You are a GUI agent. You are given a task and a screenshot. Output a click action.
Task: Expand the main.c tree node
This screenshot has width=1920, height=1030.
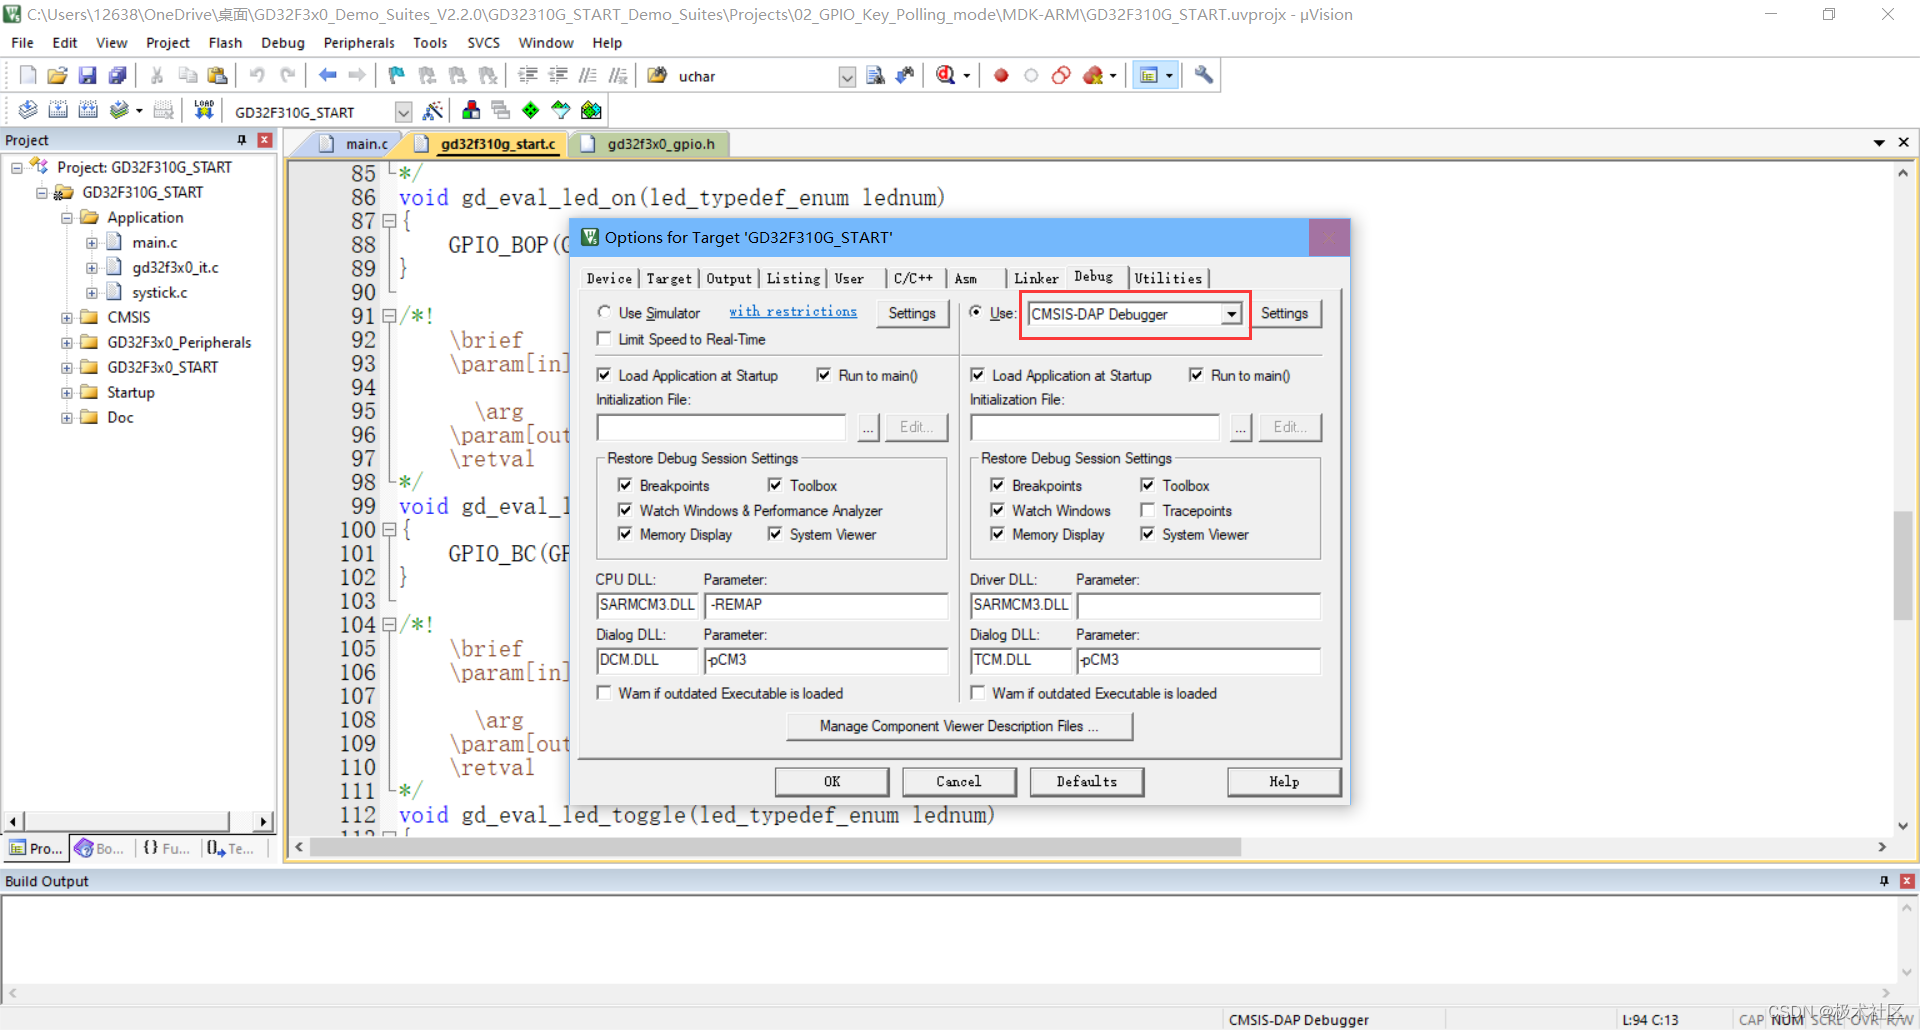(x=91, y=242)
